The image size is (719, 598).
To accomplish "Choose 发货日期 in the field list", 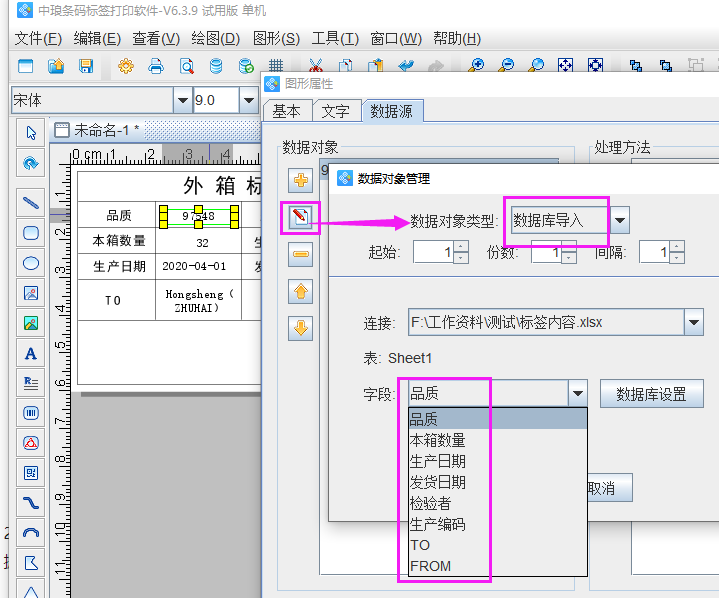I will 498,482.
